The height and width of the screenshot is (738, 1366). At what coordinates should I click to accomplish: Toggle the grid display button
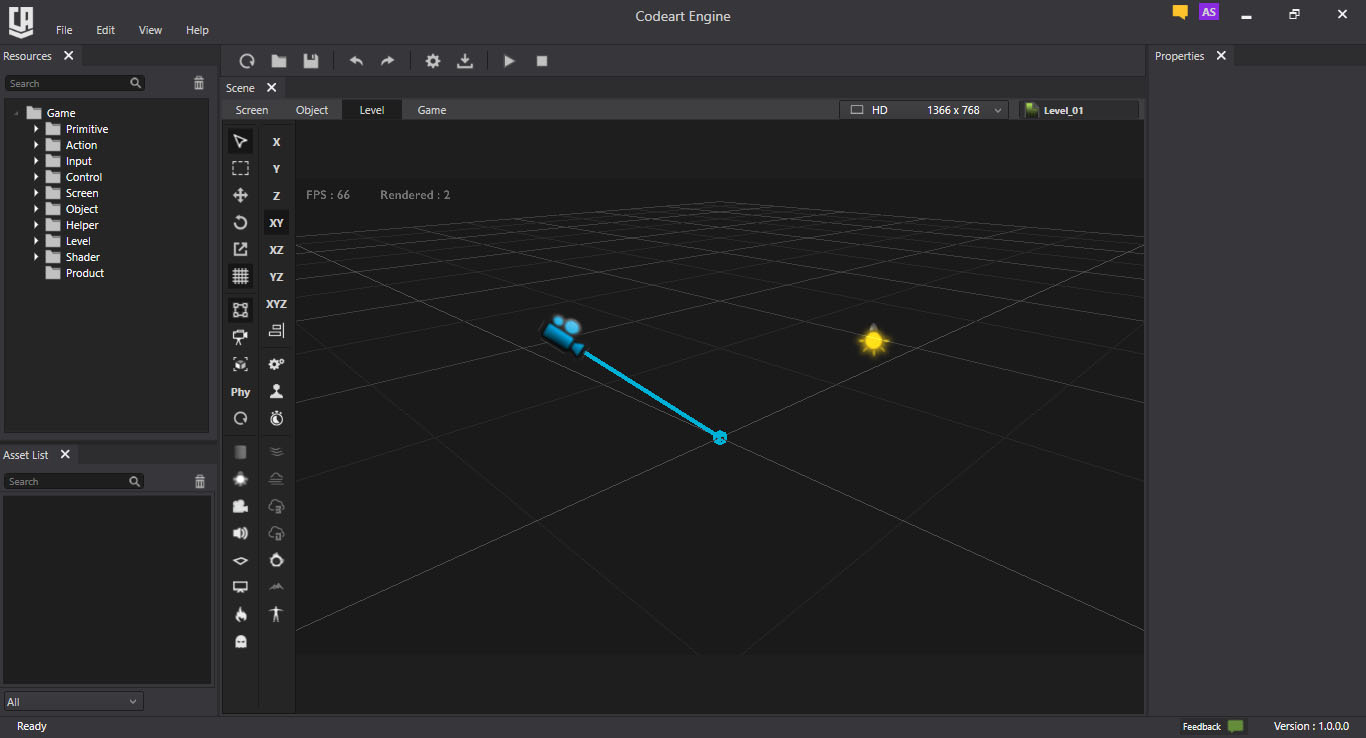(x=240, y=276)
